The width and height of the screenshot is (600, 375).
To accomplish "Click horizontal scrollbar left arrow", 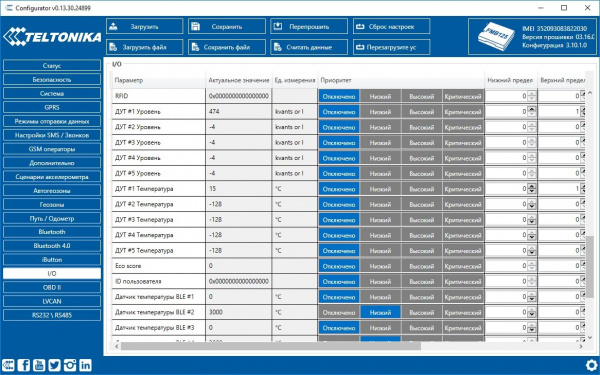I will point(117,346).
